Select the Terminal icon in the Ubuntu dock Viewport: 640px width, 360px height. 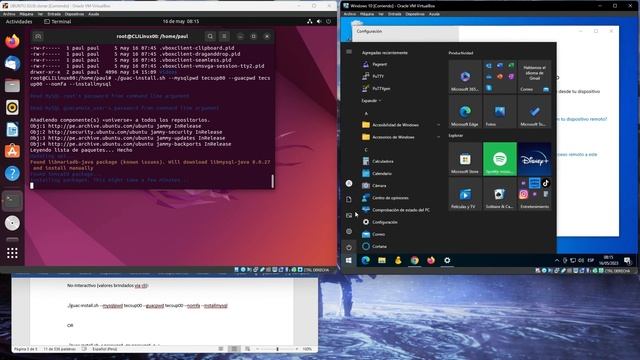12,201
